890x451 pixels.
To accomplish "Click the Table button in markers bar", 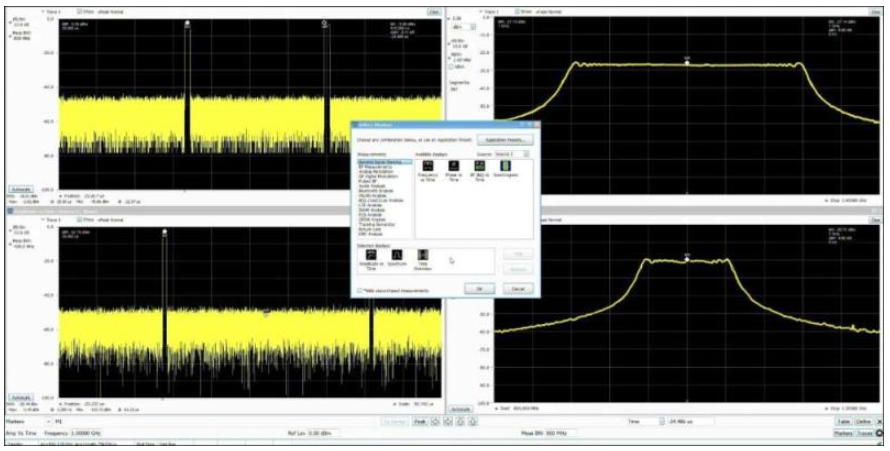I will point(842,422).
